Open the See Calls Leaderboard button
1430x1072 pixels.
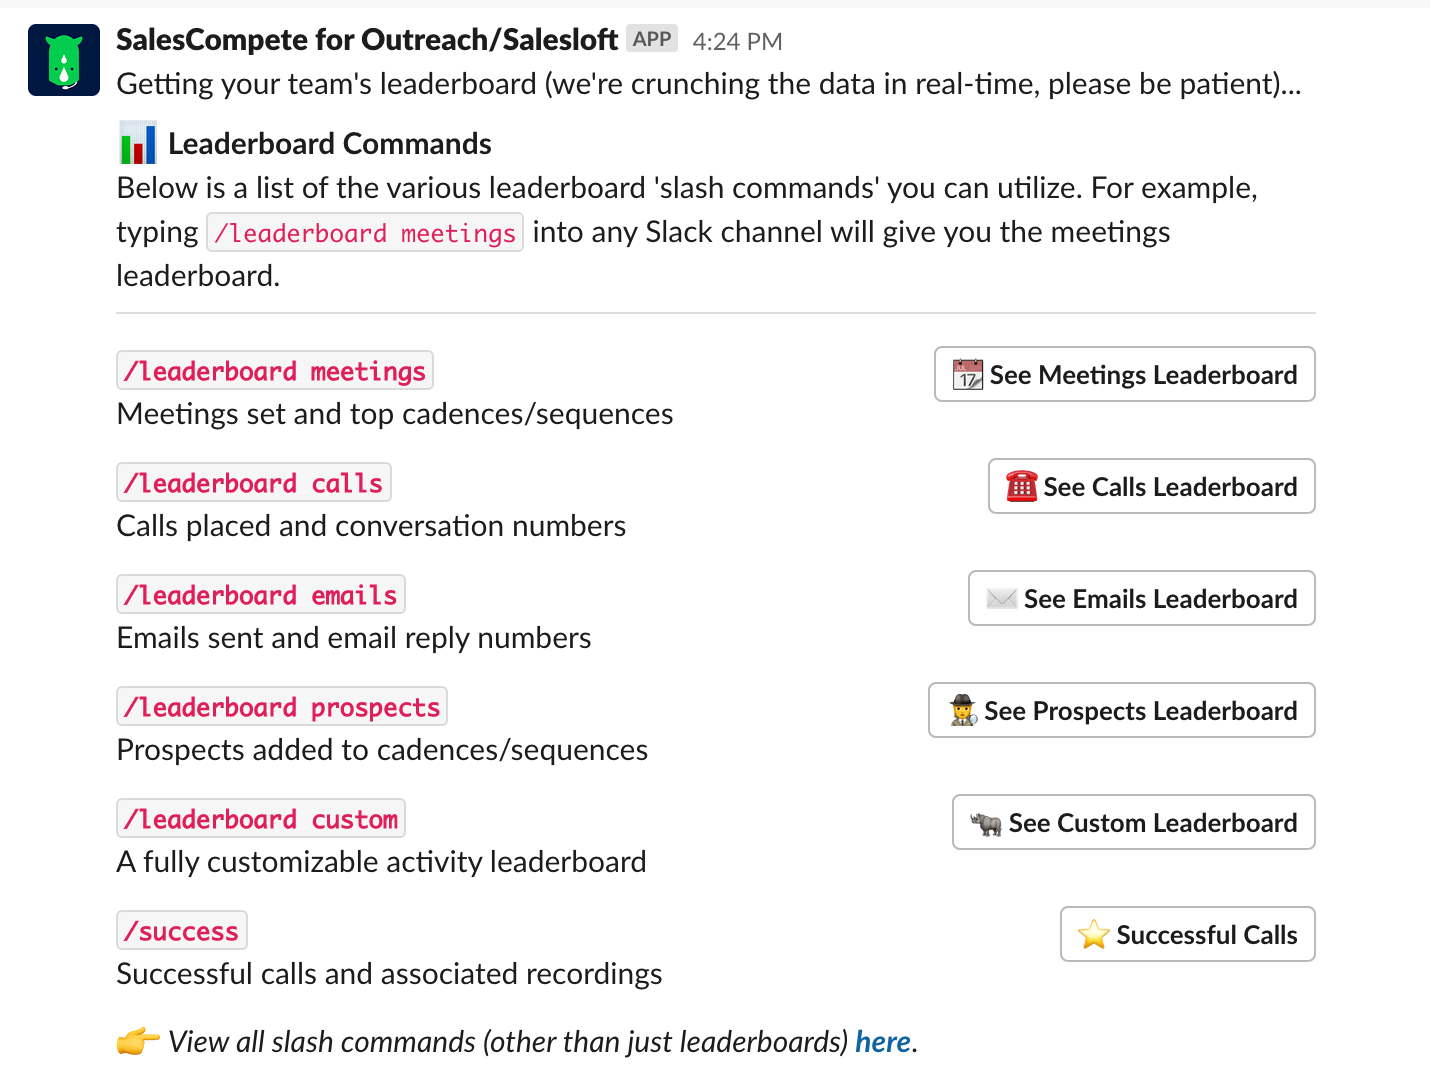point(1152,486)
